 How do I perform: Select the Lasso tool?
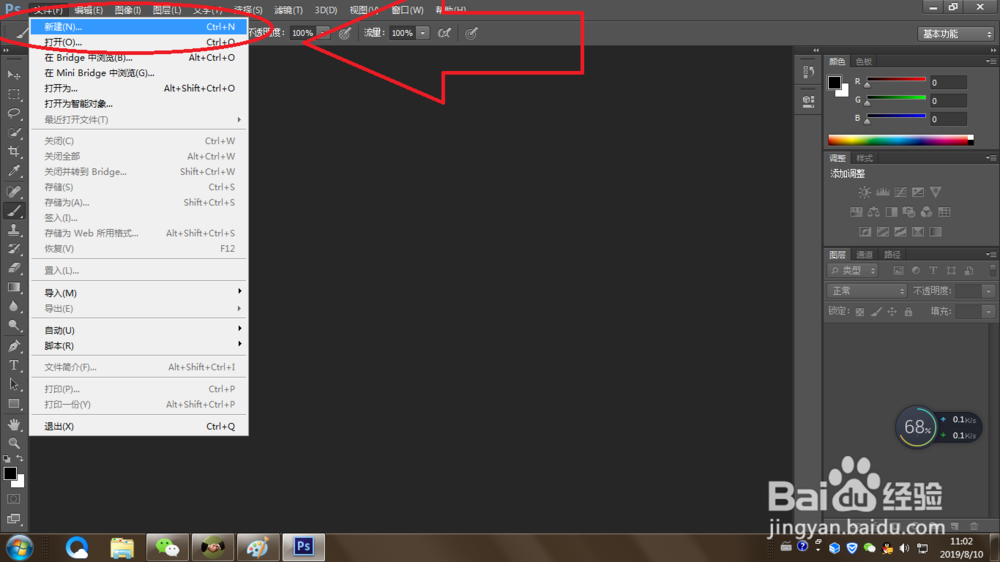pos(13,114)
